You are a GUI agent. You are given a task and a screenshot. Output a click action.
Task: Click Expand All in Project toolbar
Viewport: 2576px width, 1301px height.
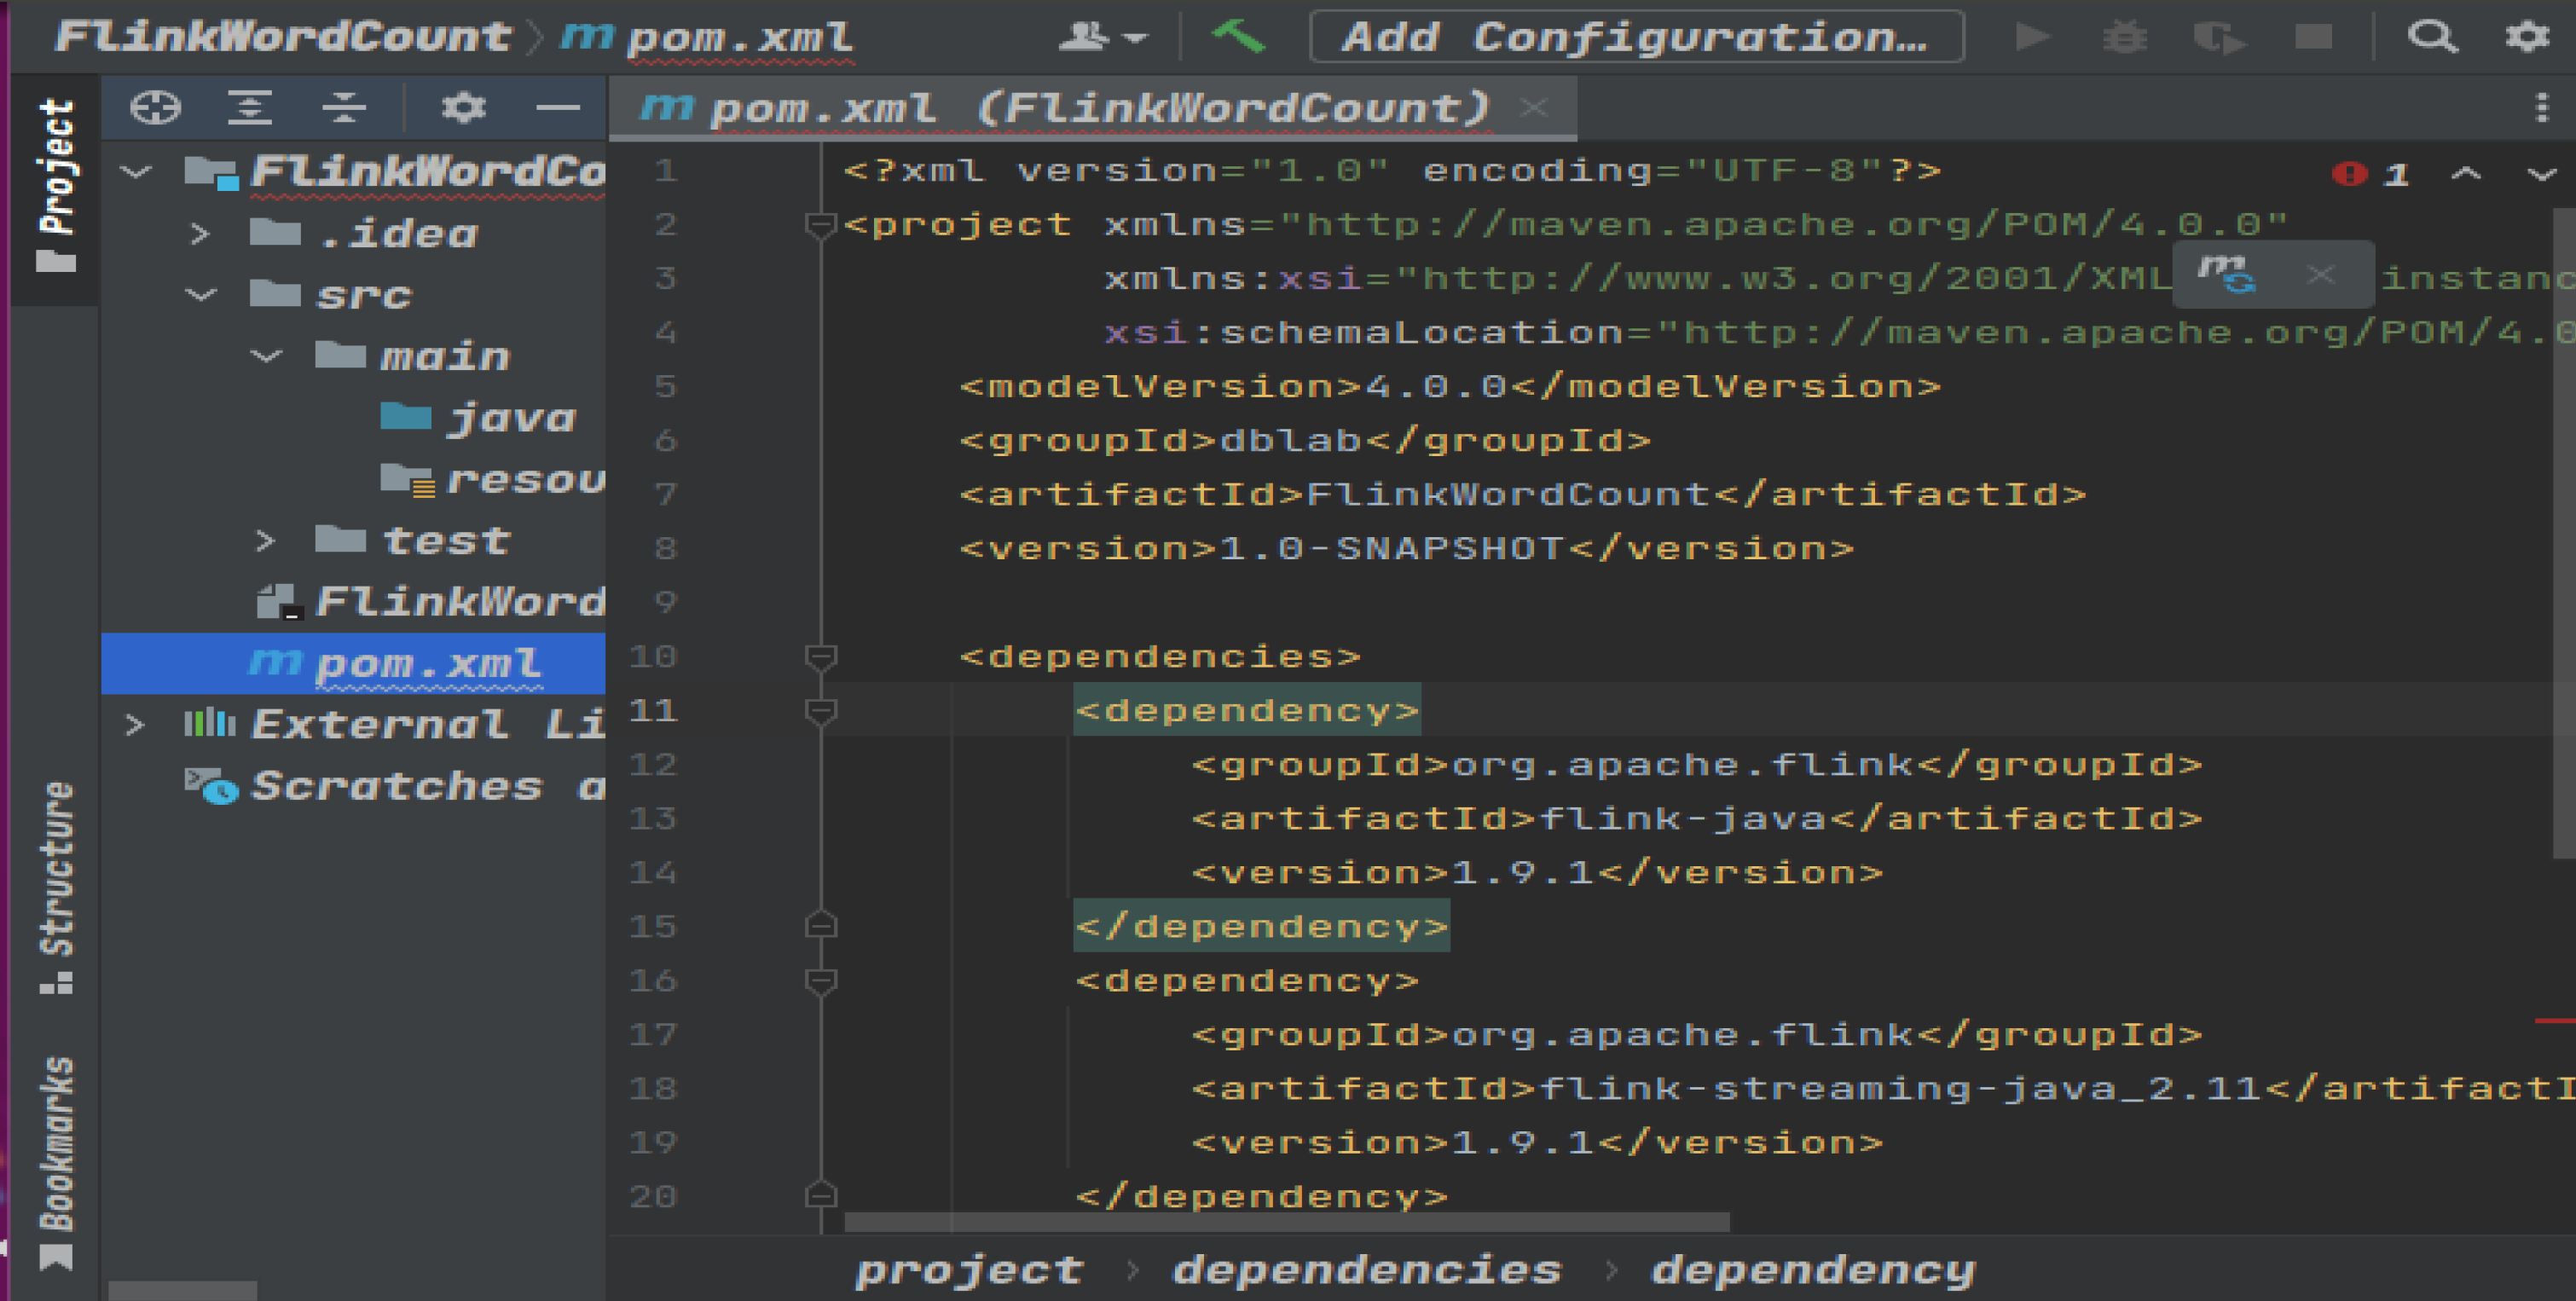click(250, 107)
